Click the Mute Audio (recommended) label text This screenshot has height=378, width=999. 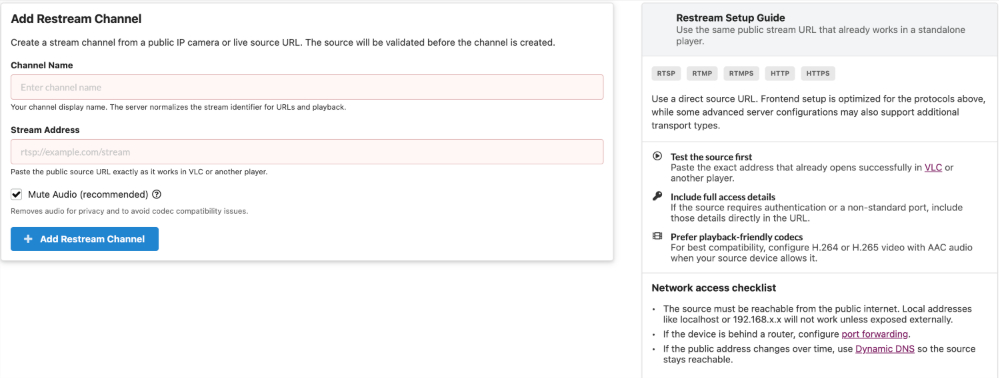[x=88, y=194]
